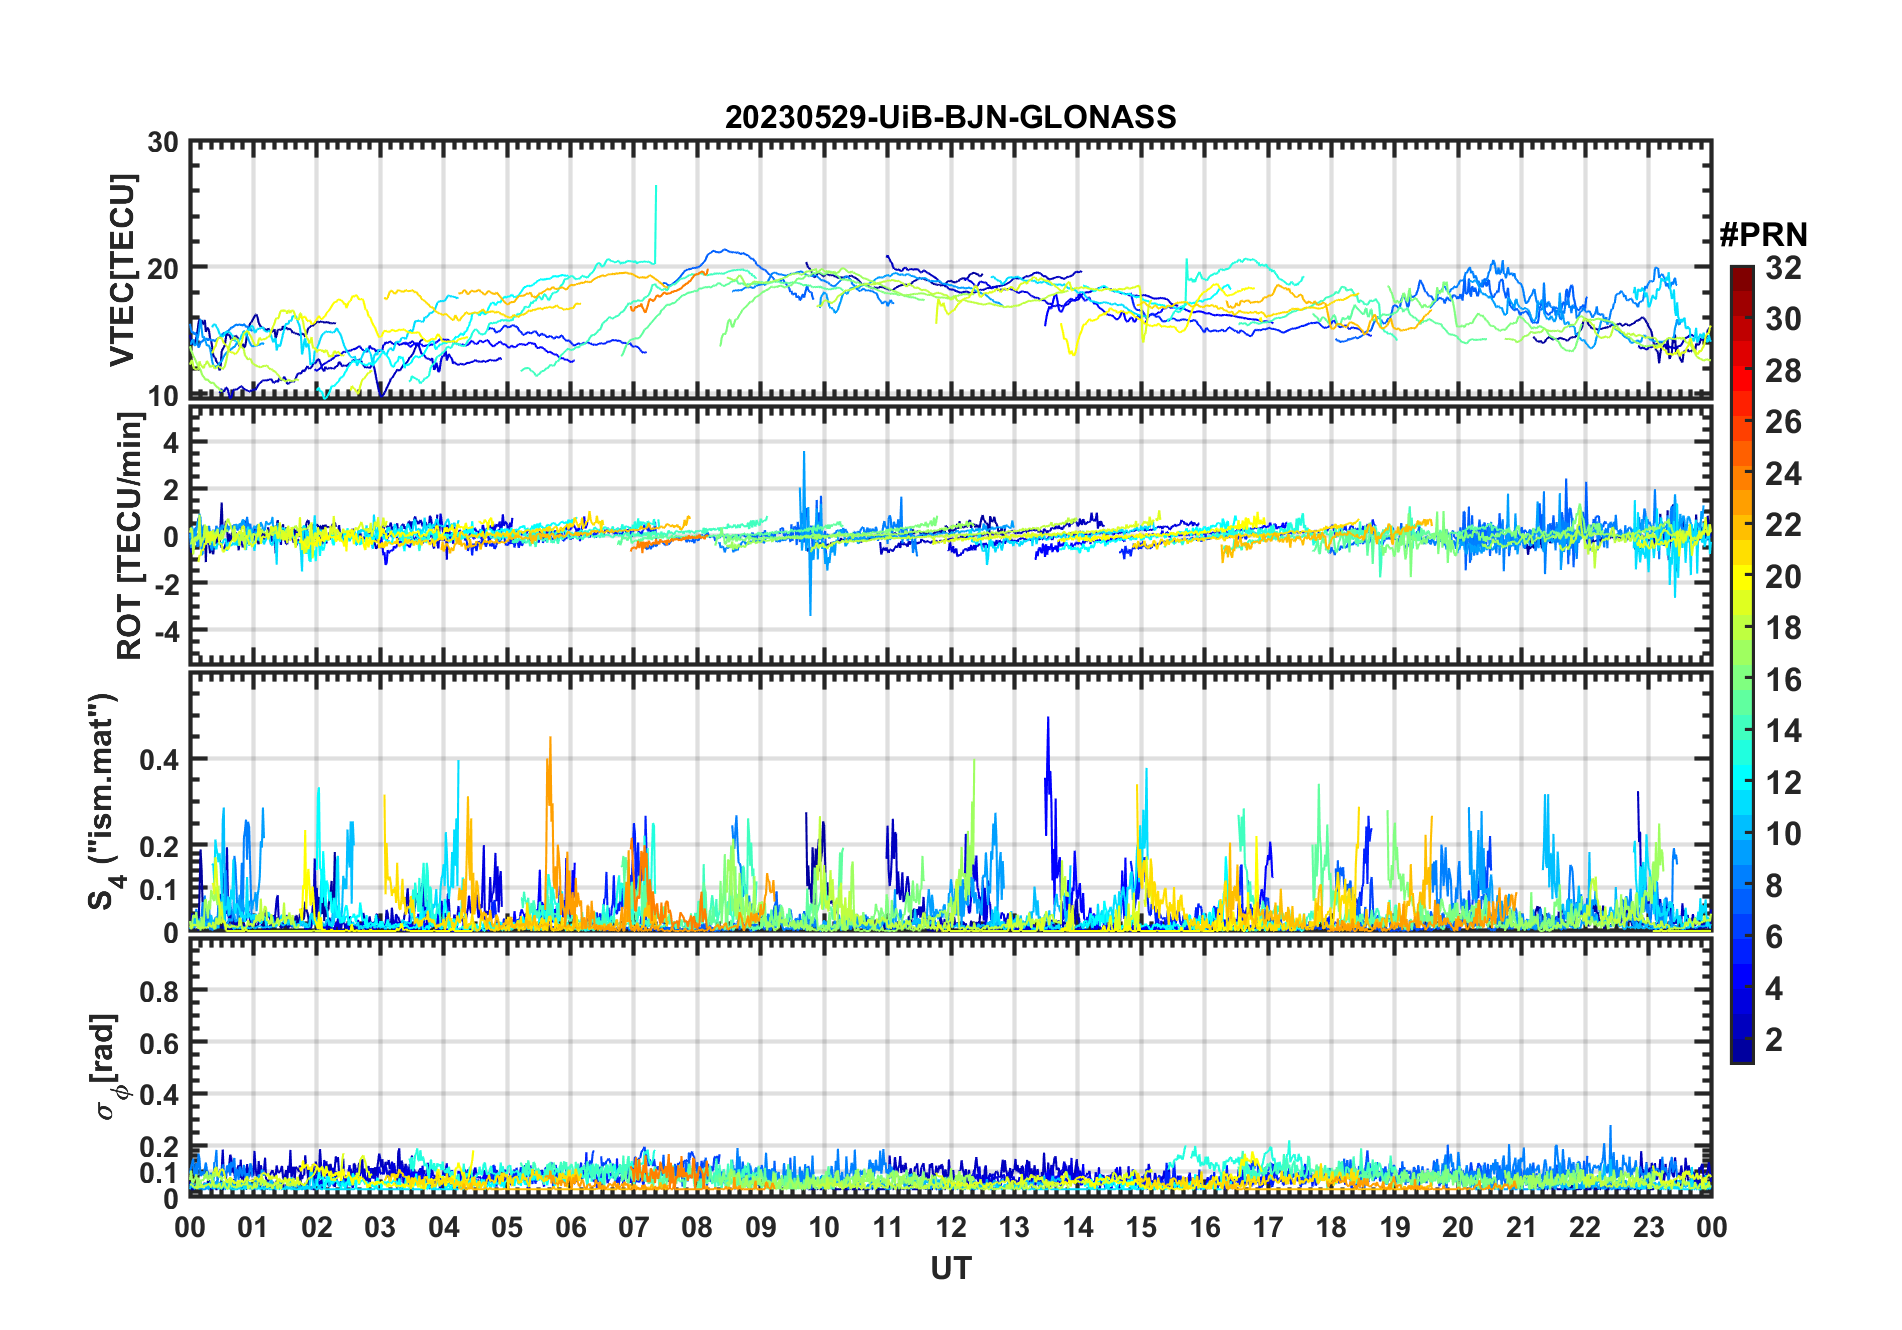Pick the dark blue bottom of PRN colorbar
Screen dimensions: 1902x1330
(1741, 1055)
